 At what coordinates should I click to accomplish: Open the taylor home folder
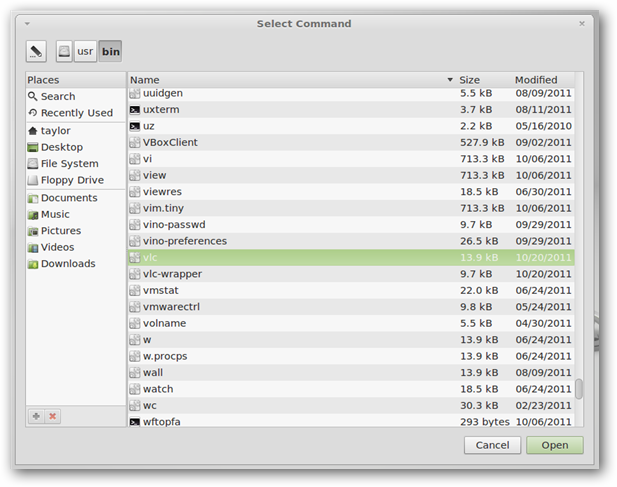[x=76, y=131]
